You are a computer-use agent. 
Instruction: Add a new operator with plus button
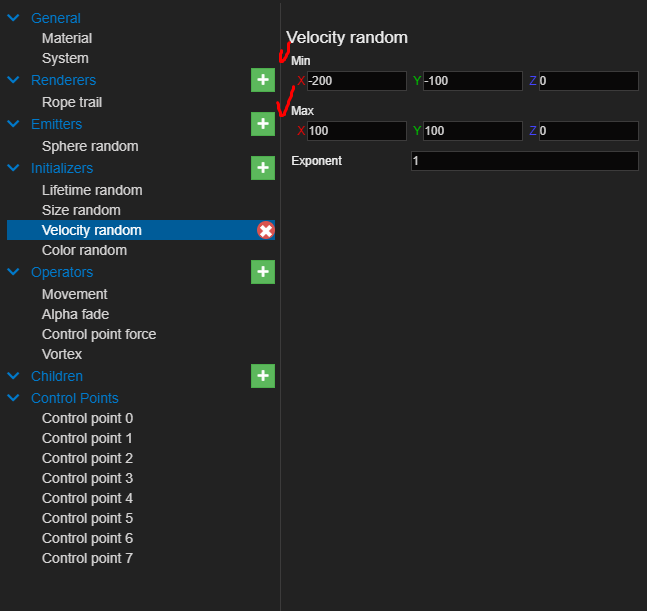click(262, 272)
